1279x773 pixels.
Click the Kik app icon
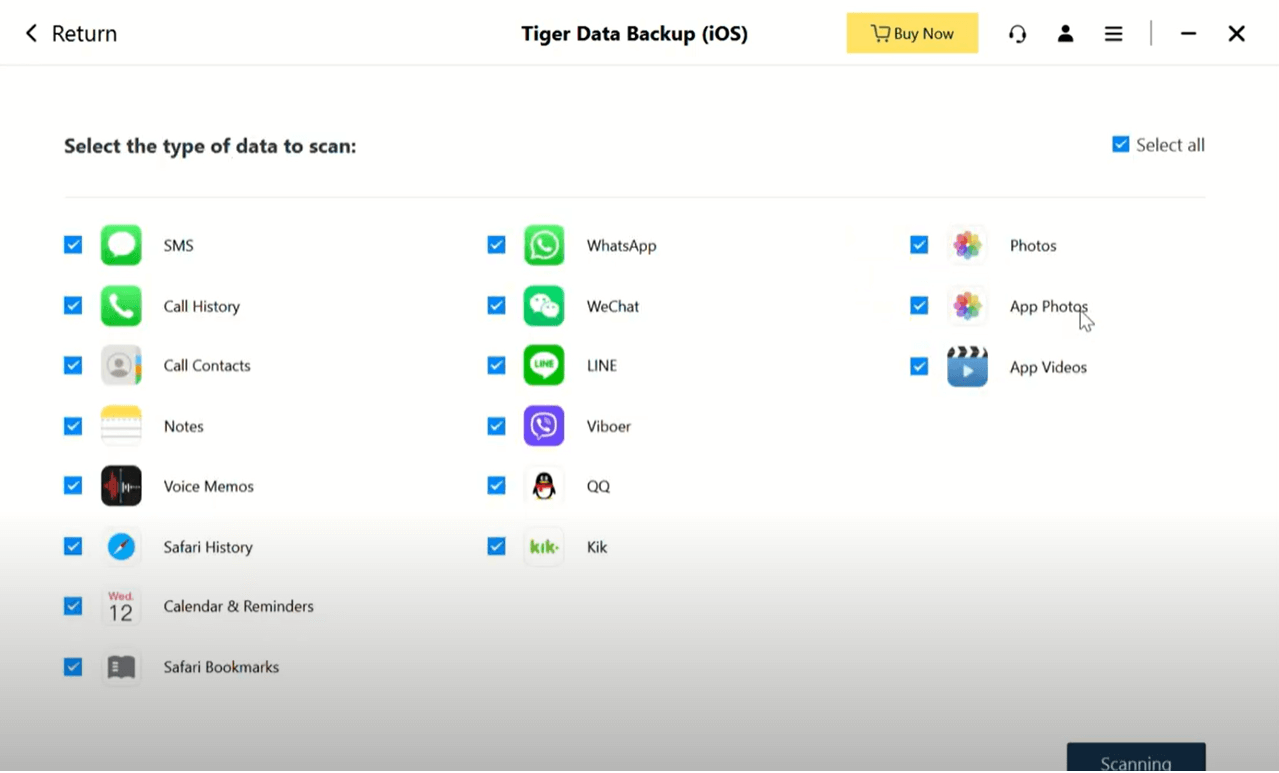coord(544,547)
